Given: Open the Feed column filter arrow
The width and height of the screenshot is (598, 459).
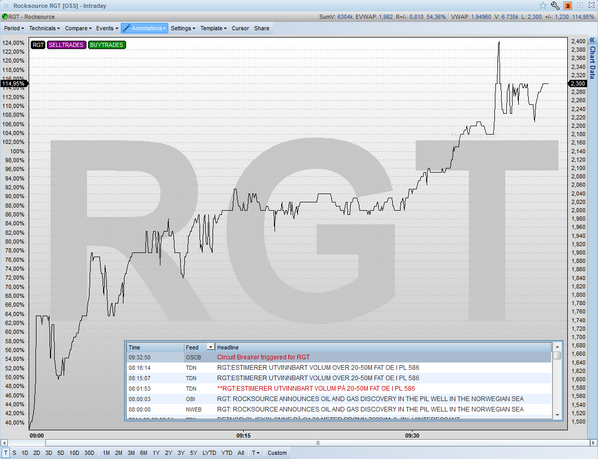Looking at the screenshot, I should 210,347.
